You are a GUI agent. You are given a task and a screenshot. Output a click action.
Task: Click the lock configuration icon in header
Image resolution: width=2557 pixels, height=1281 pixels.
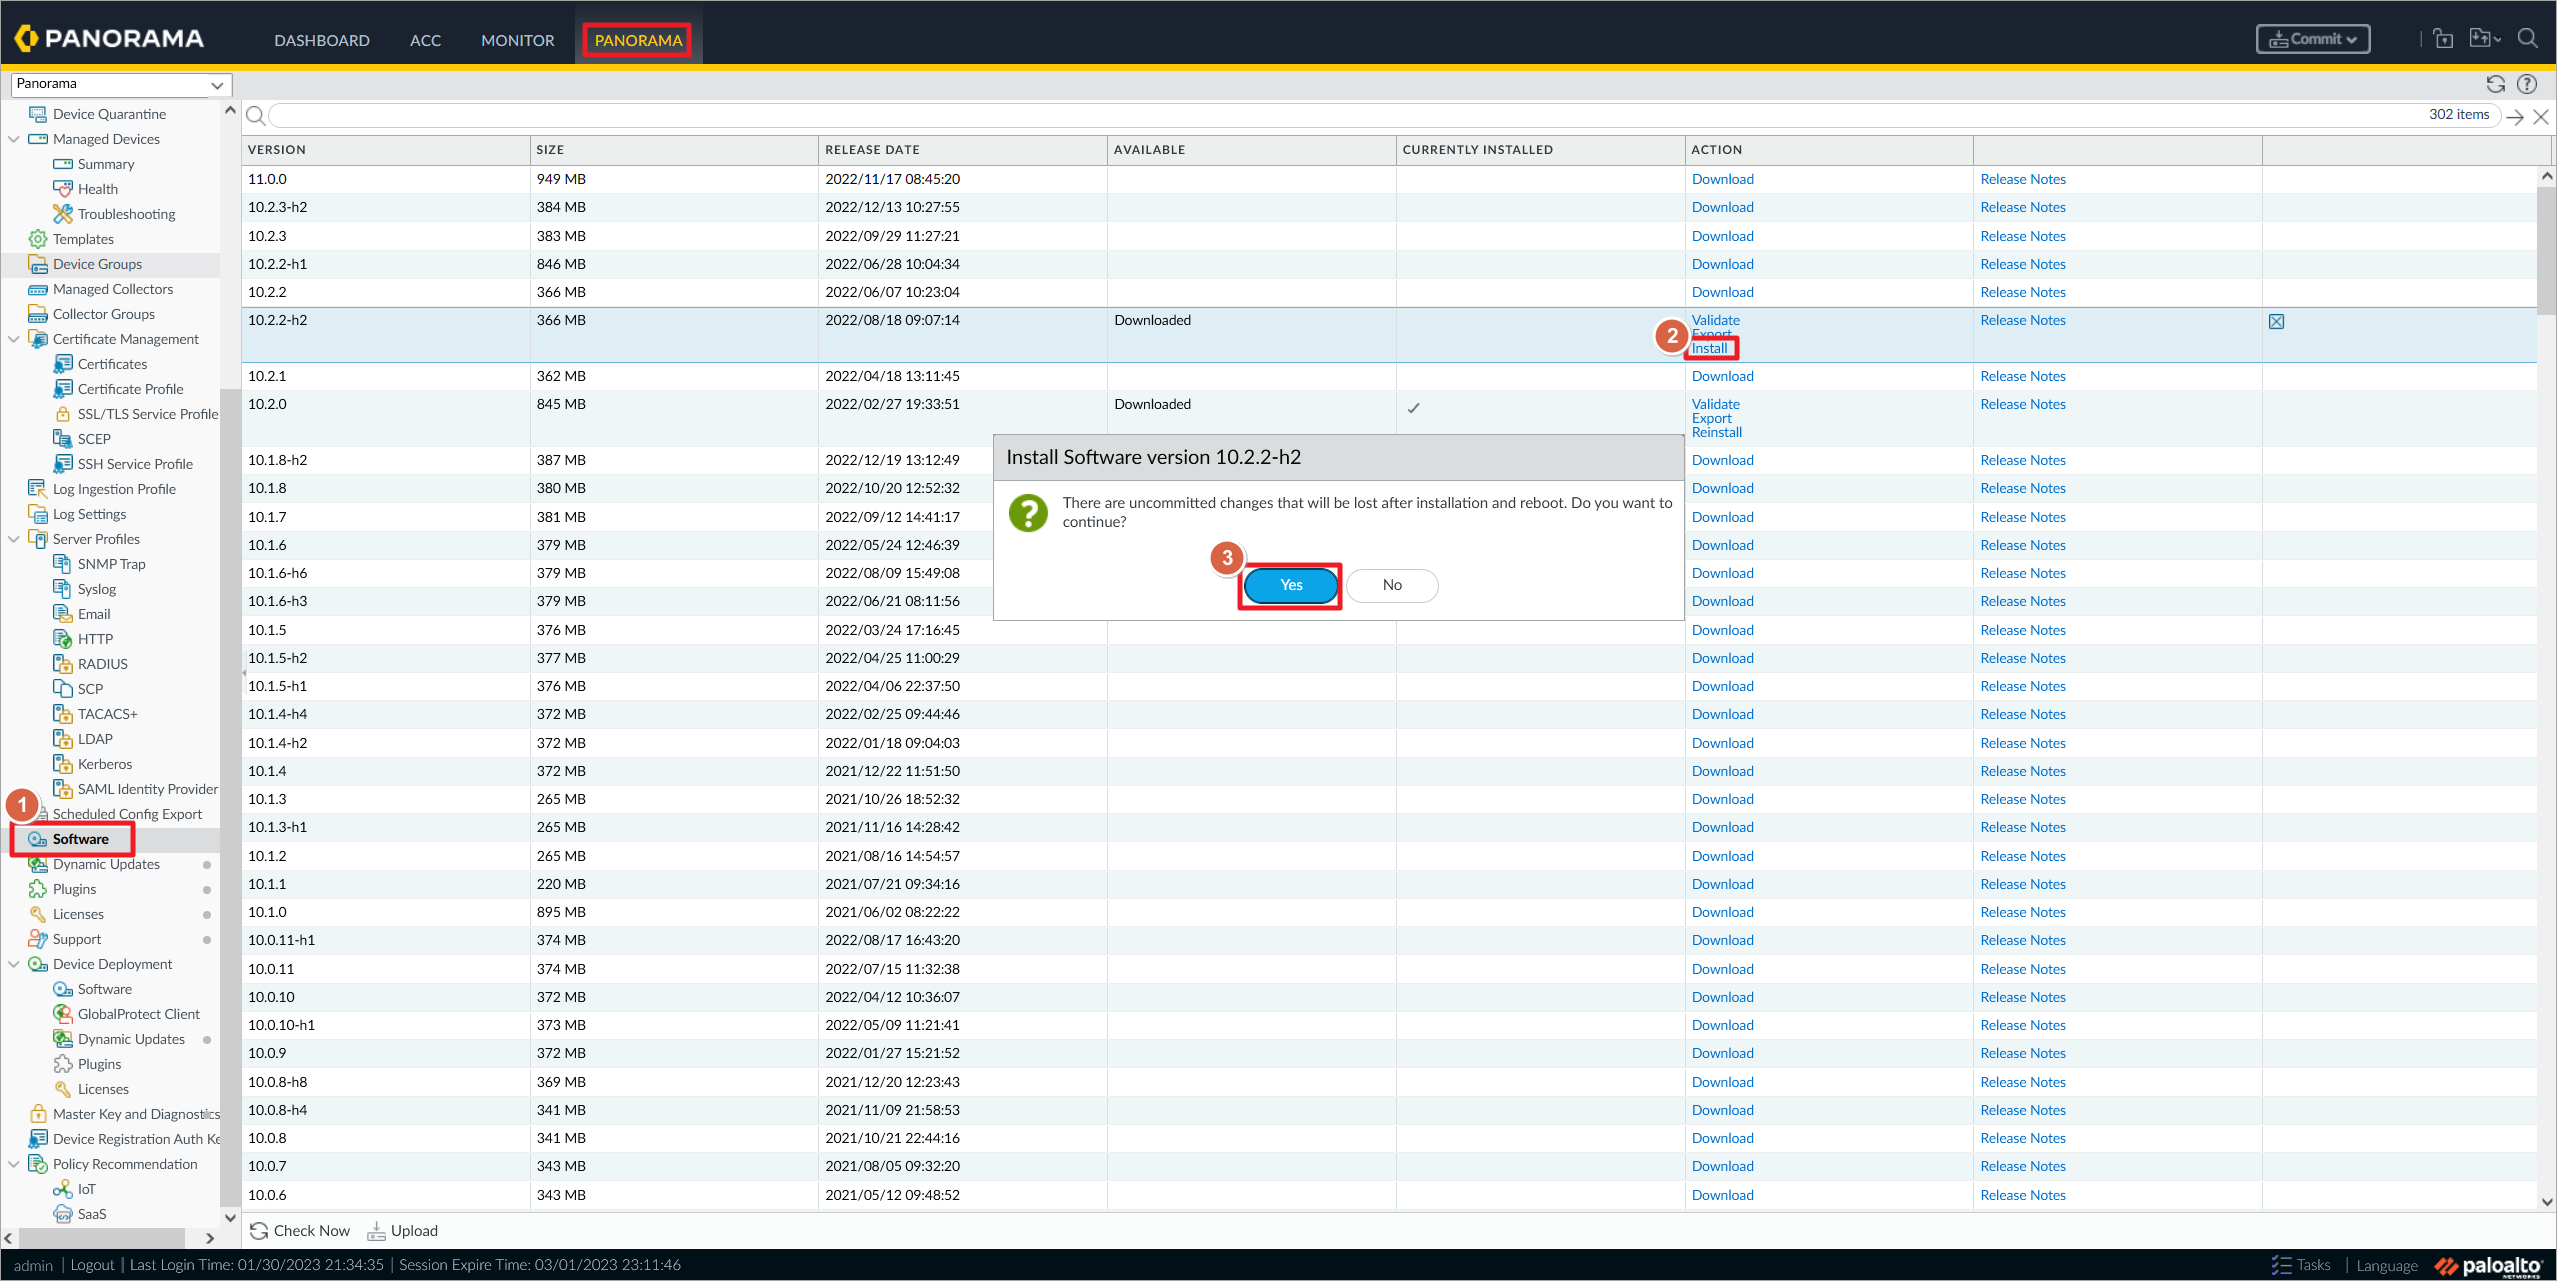point(2443,39)
